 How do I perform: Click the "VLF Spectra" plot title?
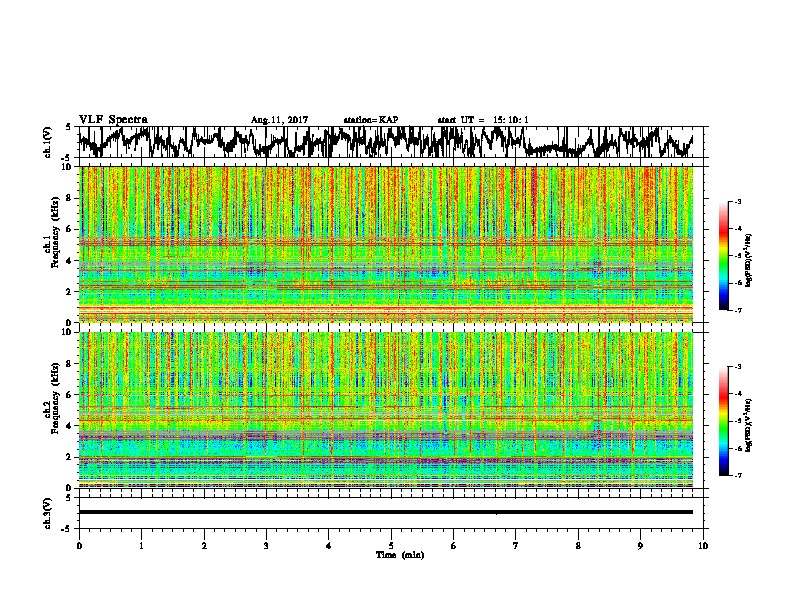point(113,120)
